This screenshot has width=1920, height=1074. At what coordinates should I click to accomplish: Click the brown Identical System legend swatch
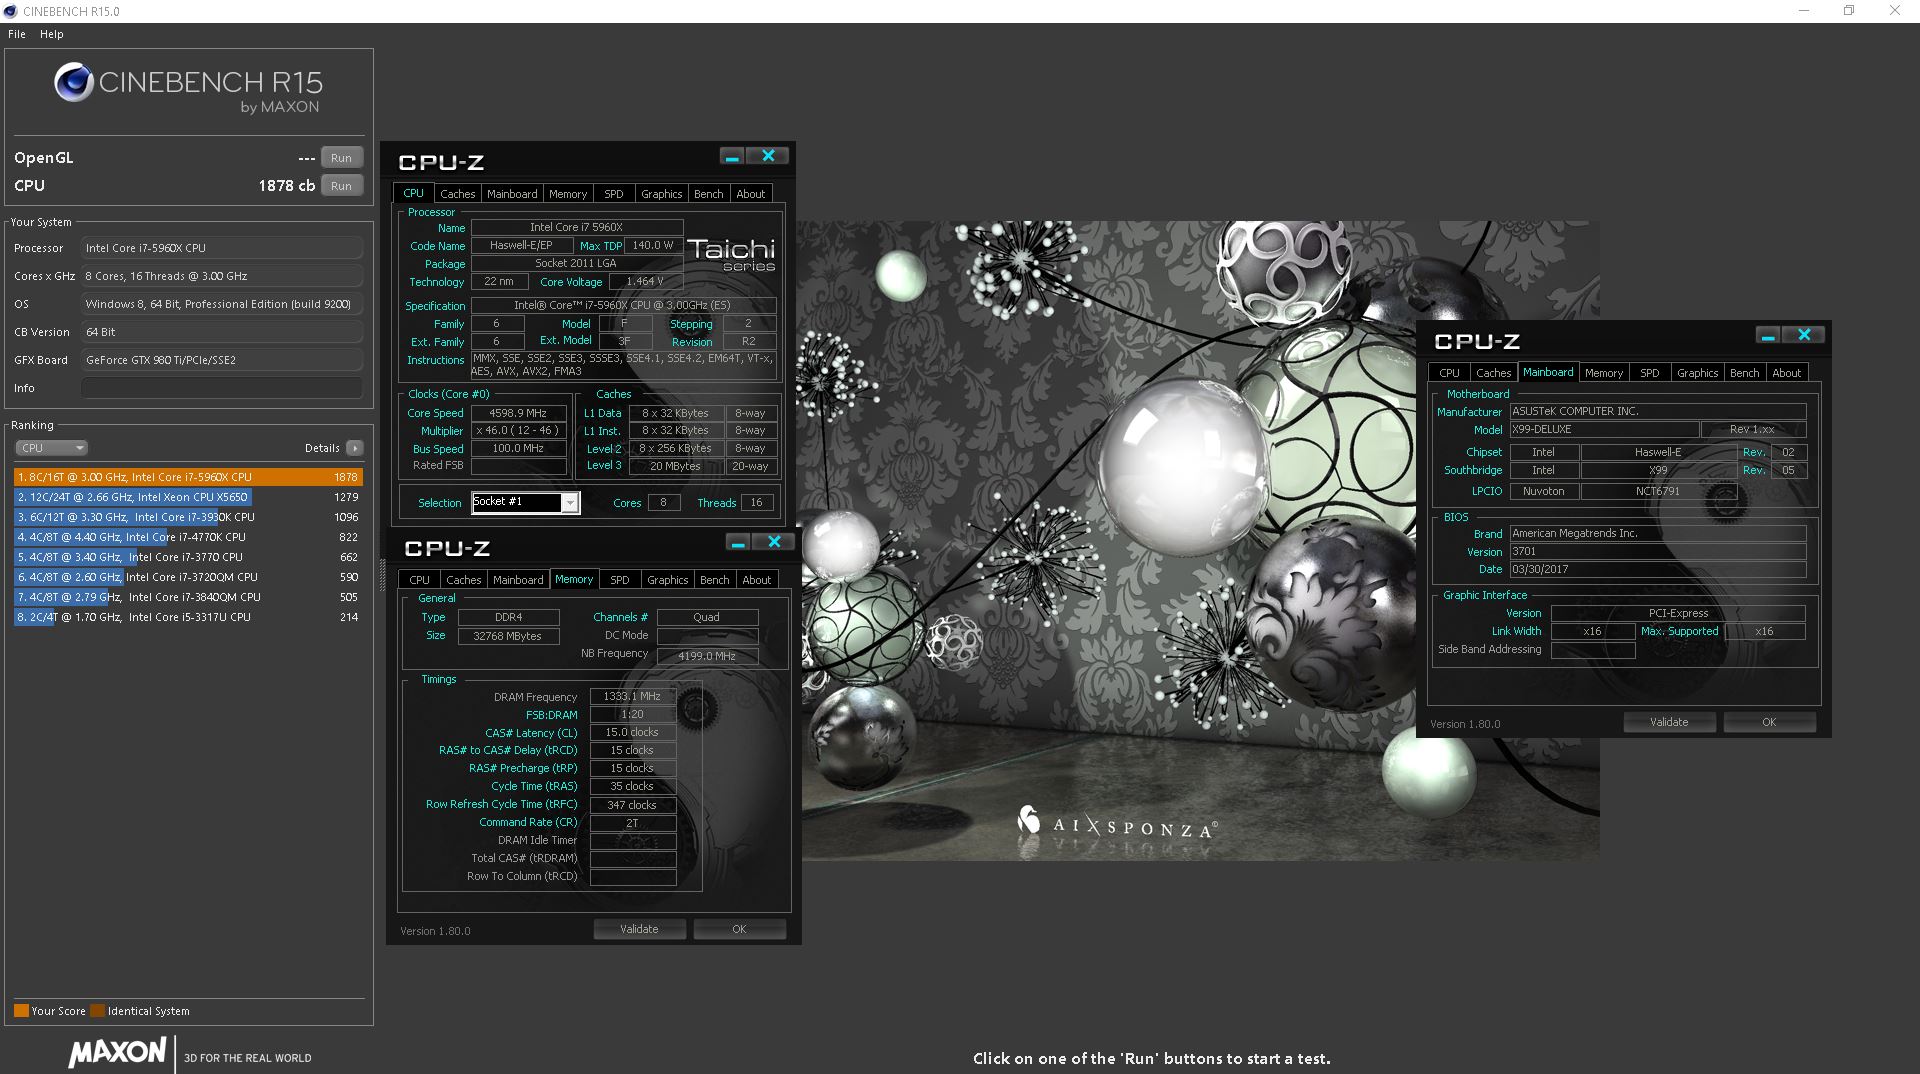97,1011
